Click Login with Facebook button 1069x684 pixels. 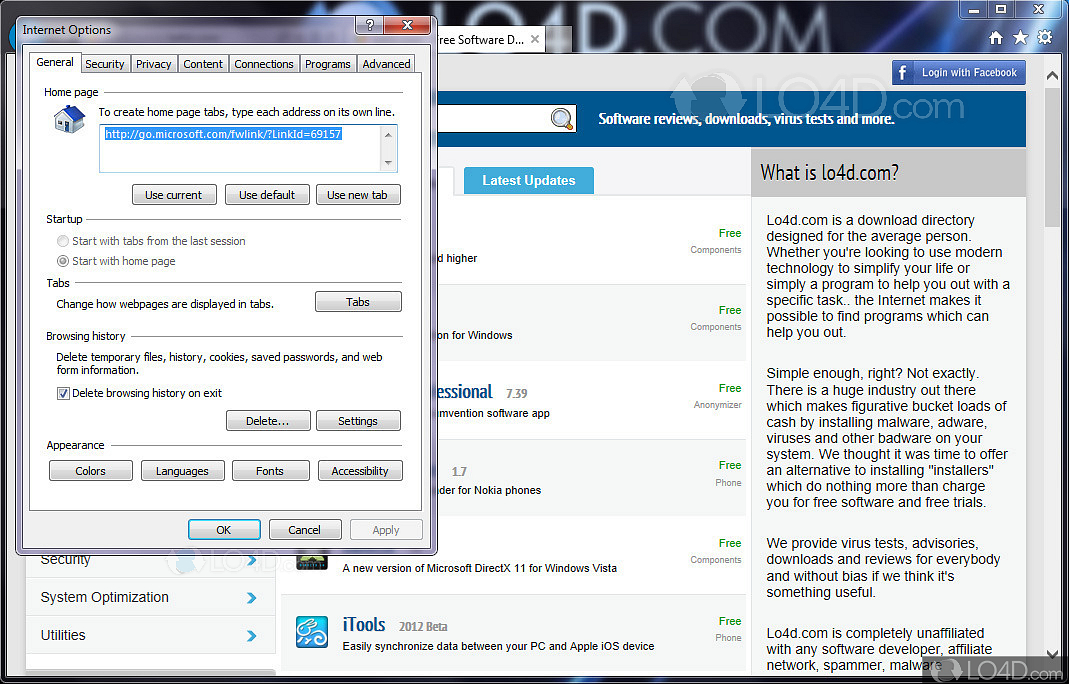point(959,72)
